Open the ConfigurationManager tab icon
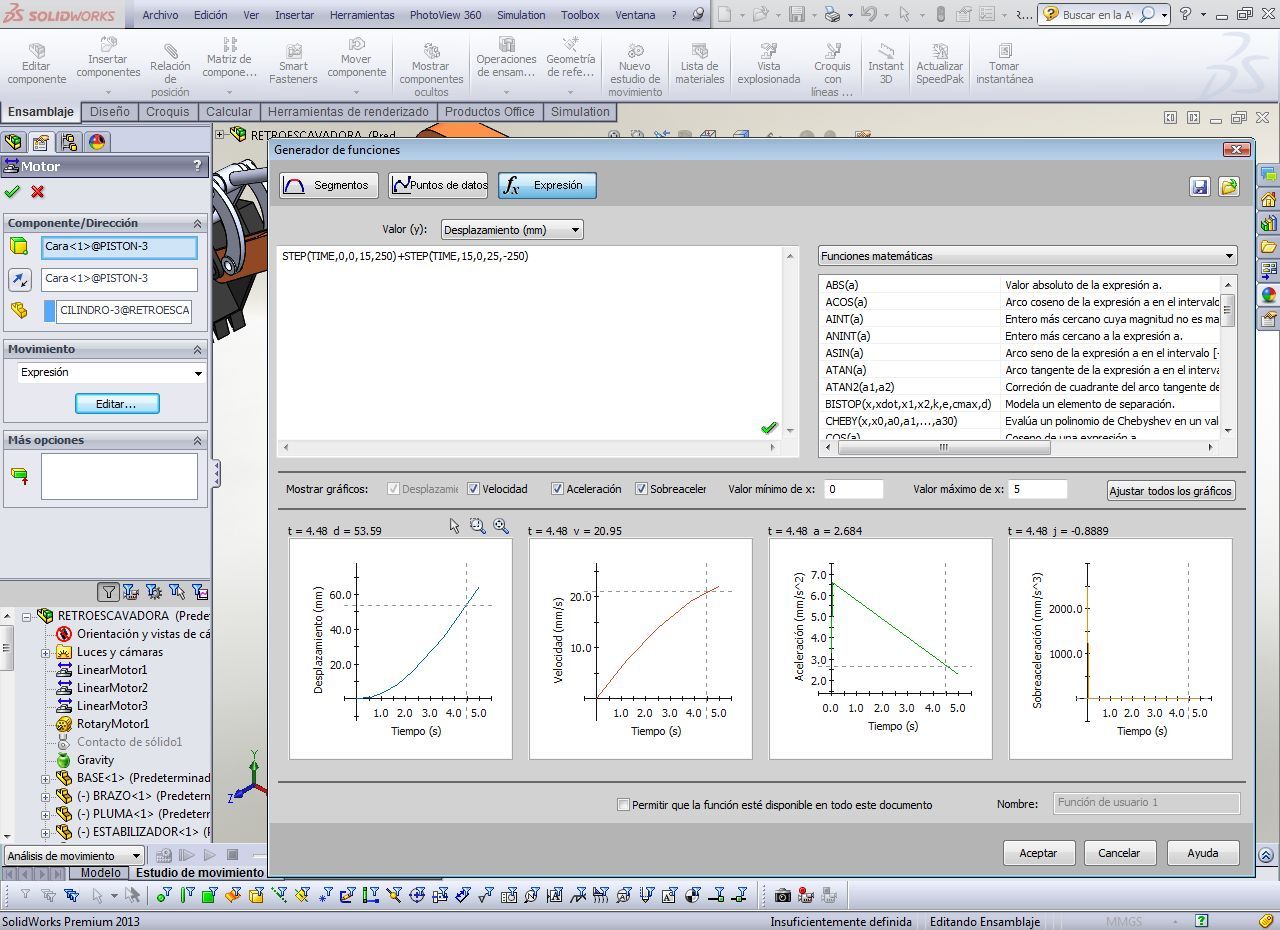This screenshot has height=930, width=1280. (68, 142)
